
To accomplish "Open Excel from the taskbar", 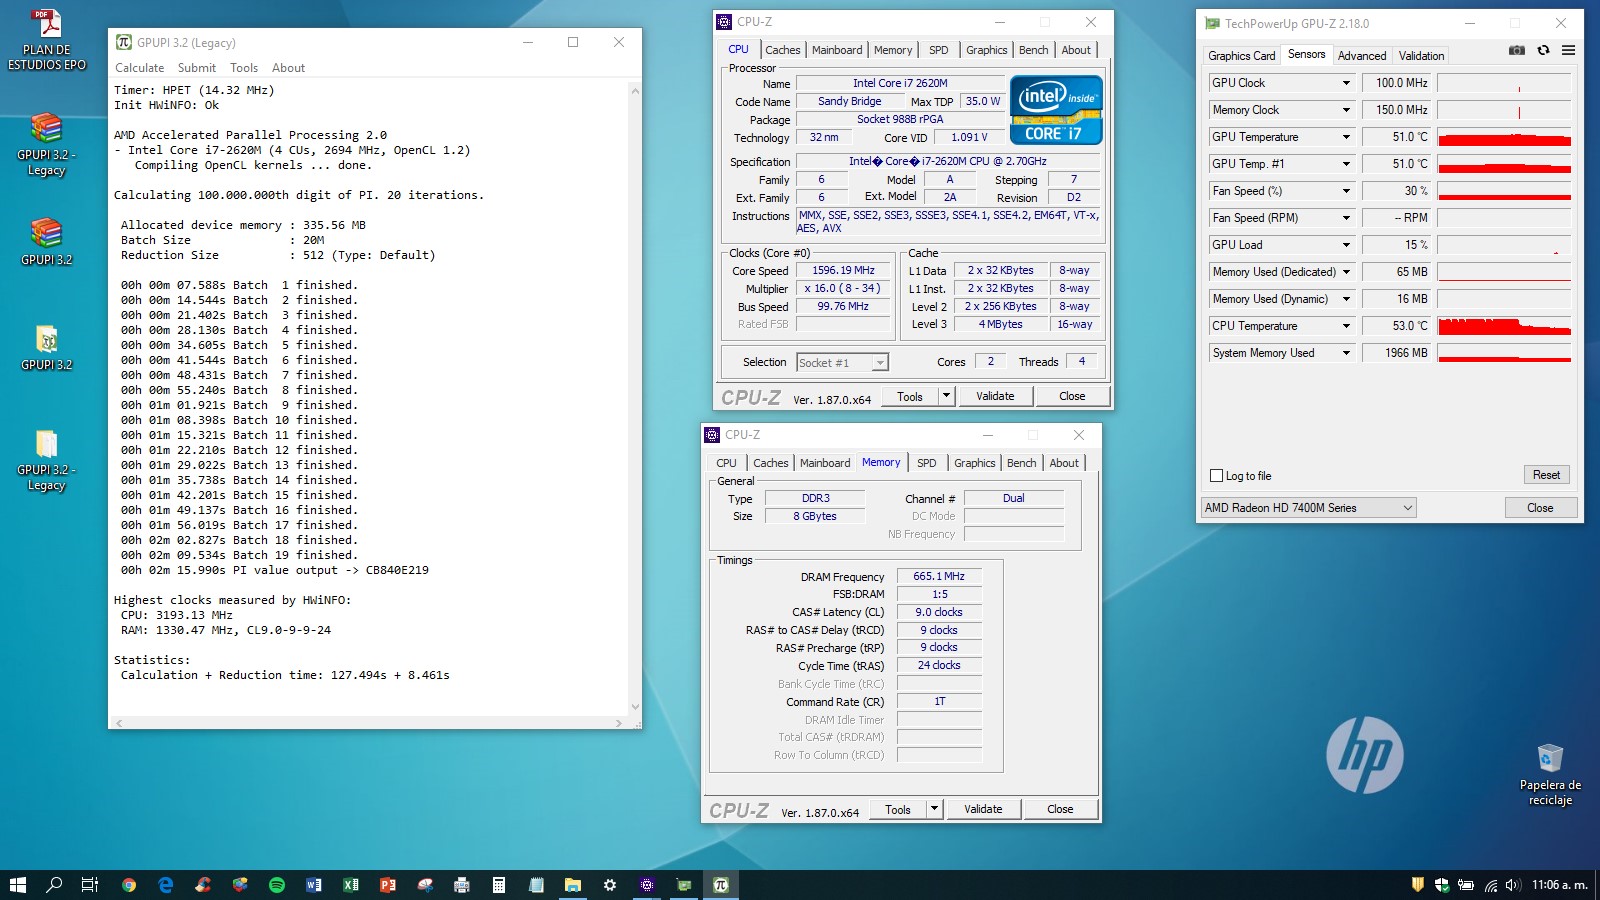I will 351,885.
